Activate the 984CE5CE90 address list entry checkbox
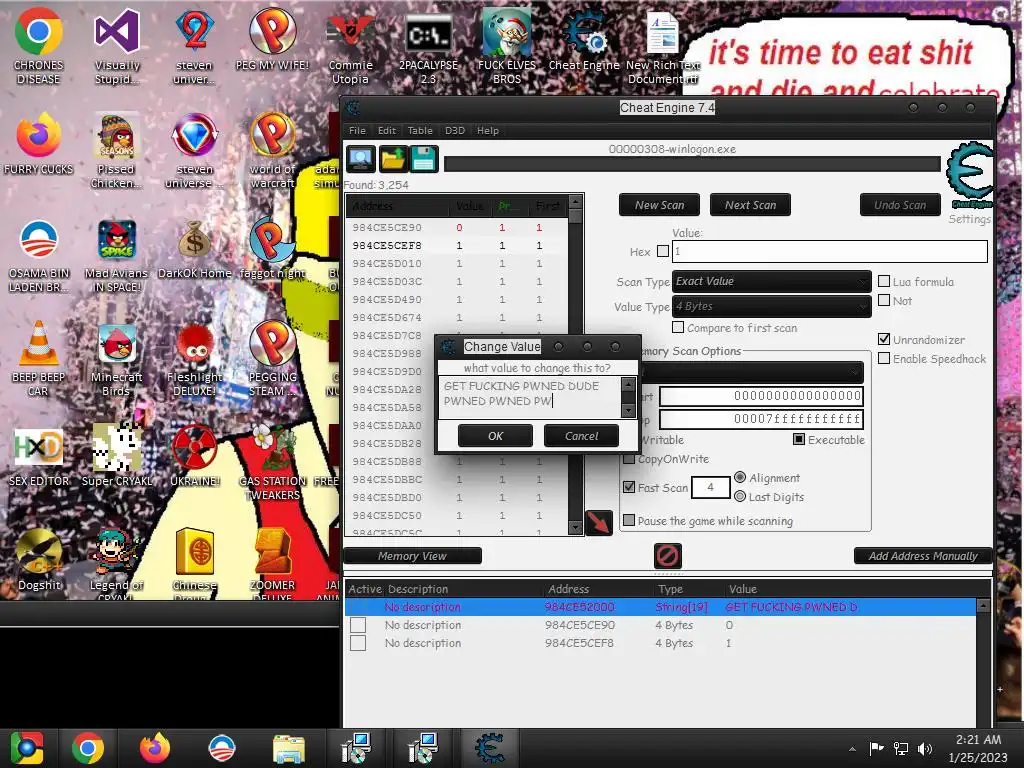The width and height of the screenshot is (1024, 768). click(x=358, y=625)
